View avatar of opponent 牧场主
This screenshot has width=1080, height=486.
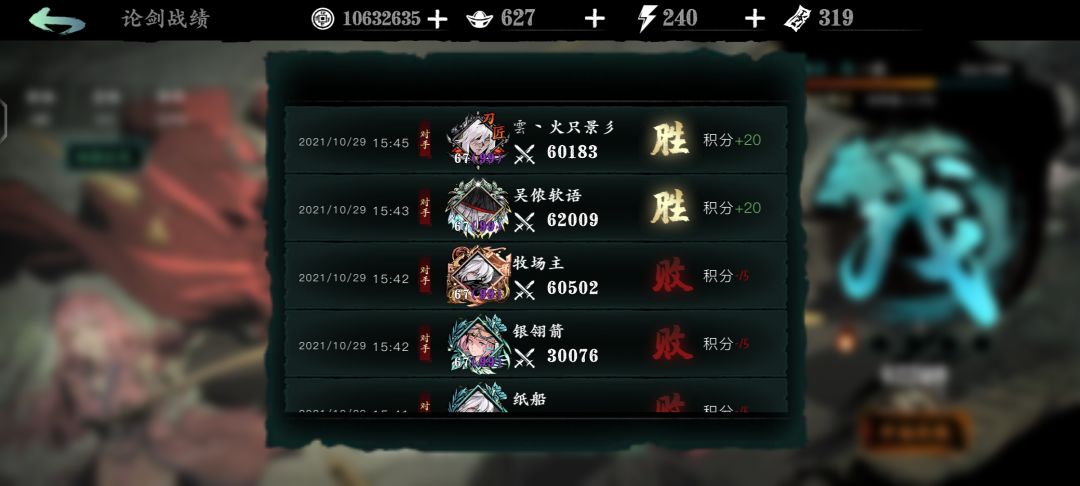click(478, 275)
